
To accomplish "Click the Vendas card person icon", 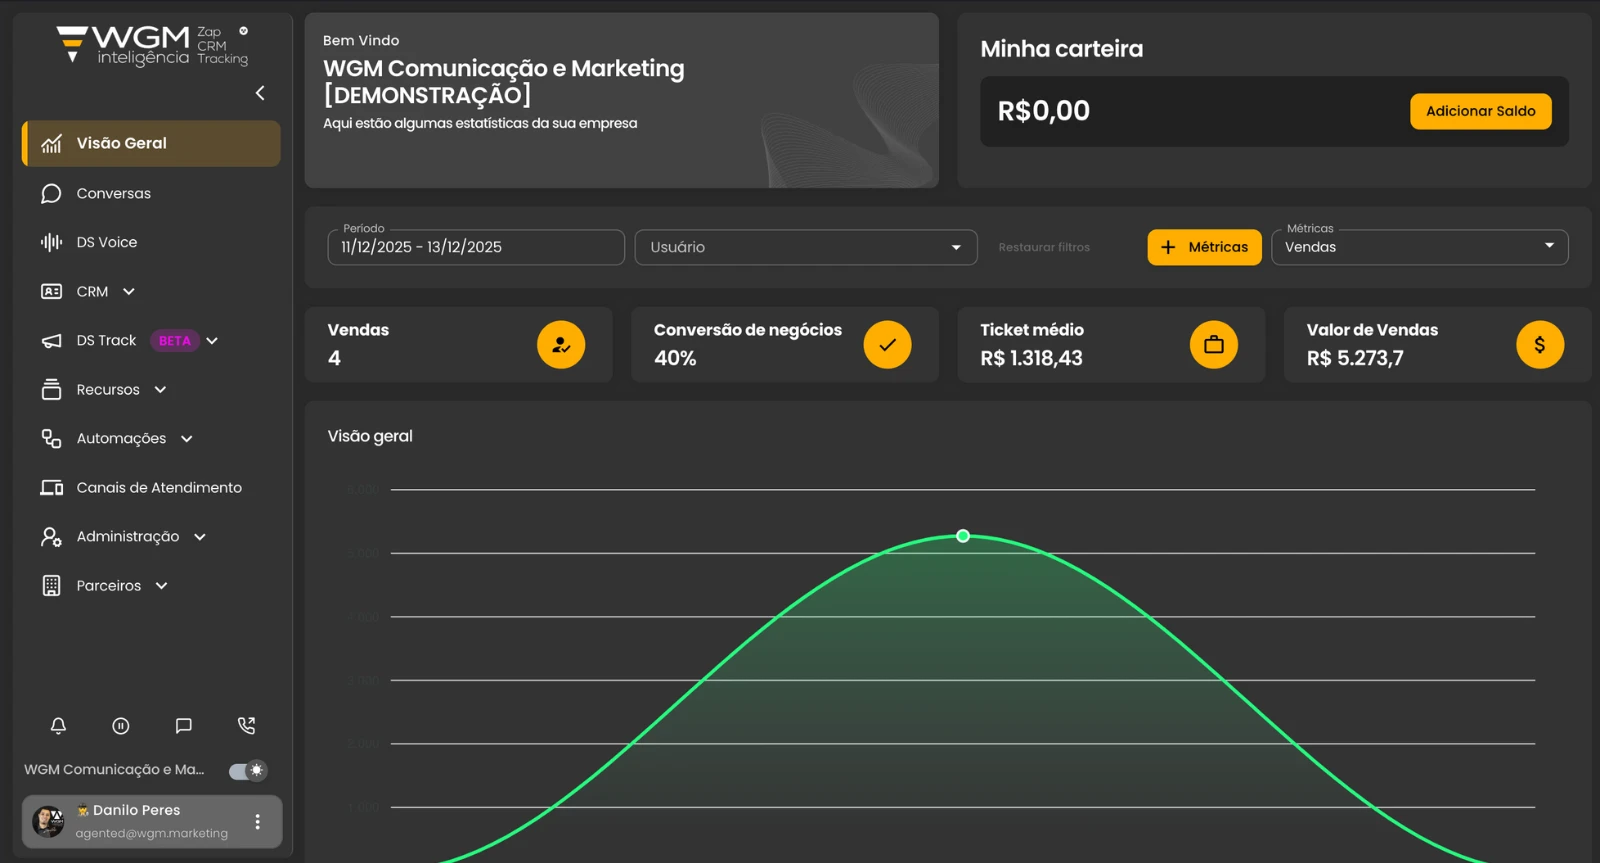I will click(561, 345).
